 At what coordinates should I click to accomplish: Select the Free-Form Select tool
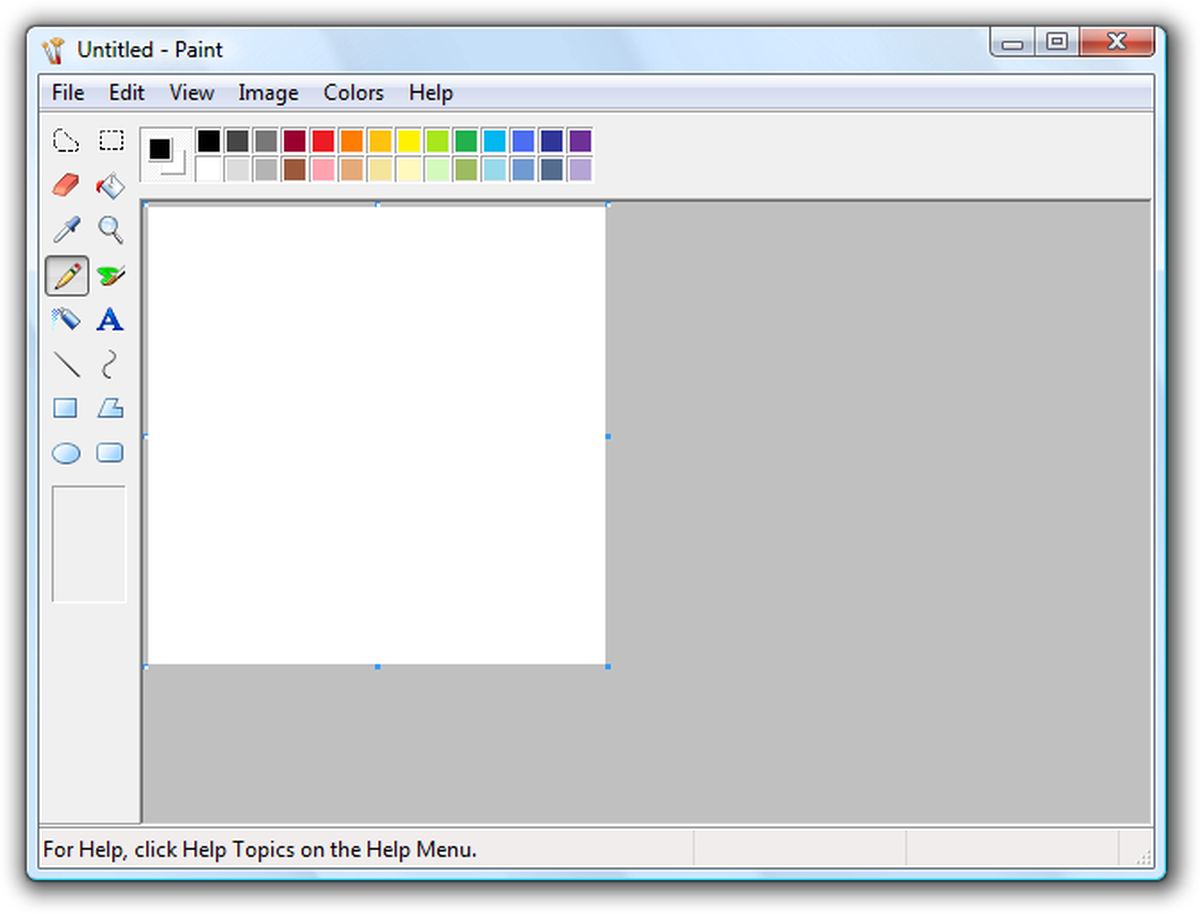[65, 140]
